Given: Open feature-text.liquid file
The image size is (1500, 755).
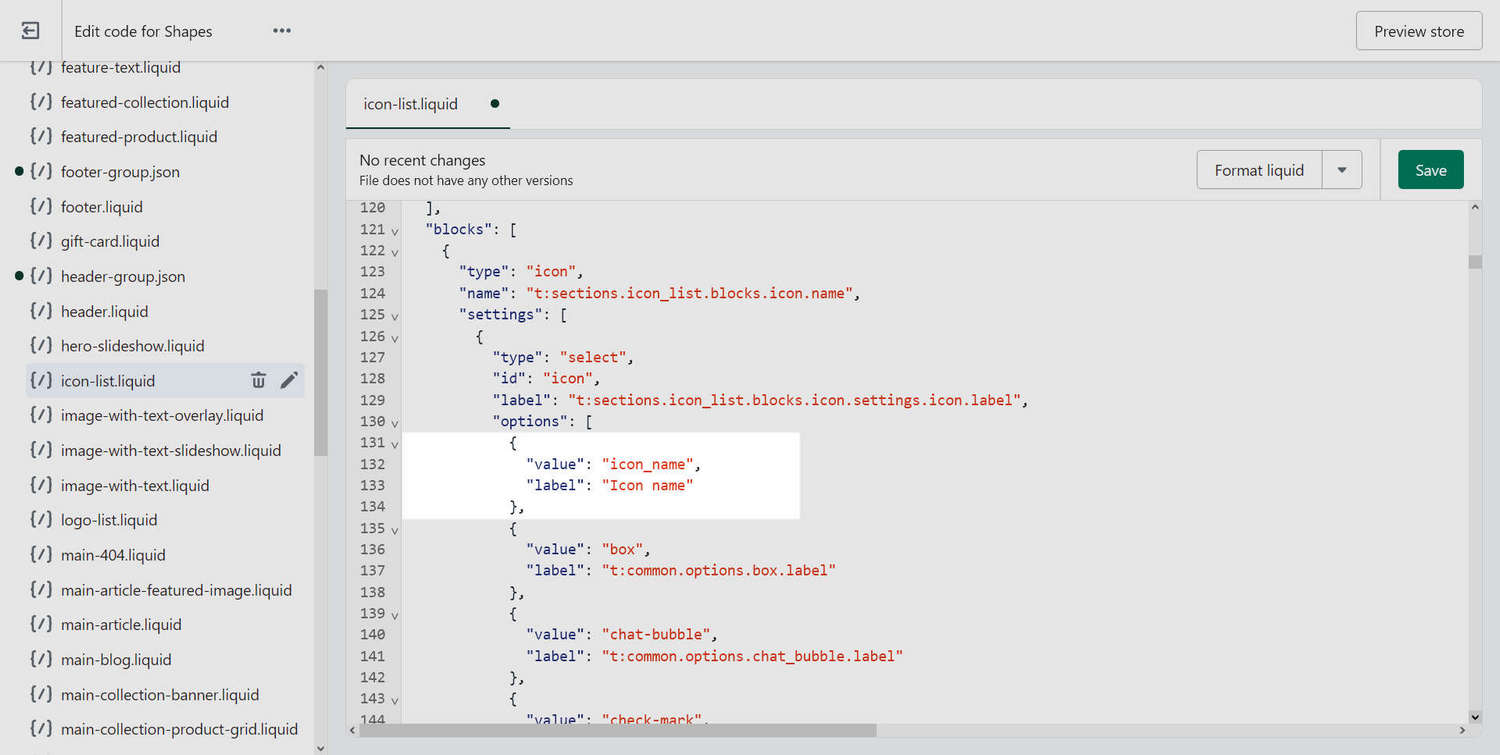Looking at the screenshot, I should tap(120, 67).
